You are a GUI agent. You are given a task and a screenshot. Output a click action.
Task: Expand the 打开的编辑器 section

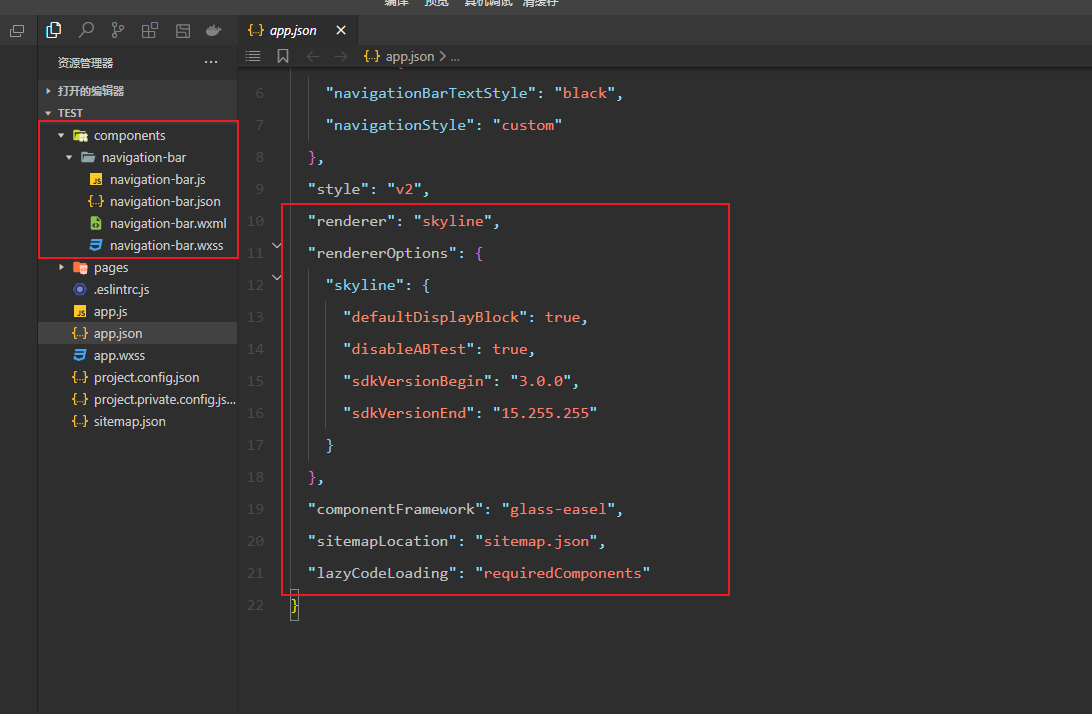137,91
